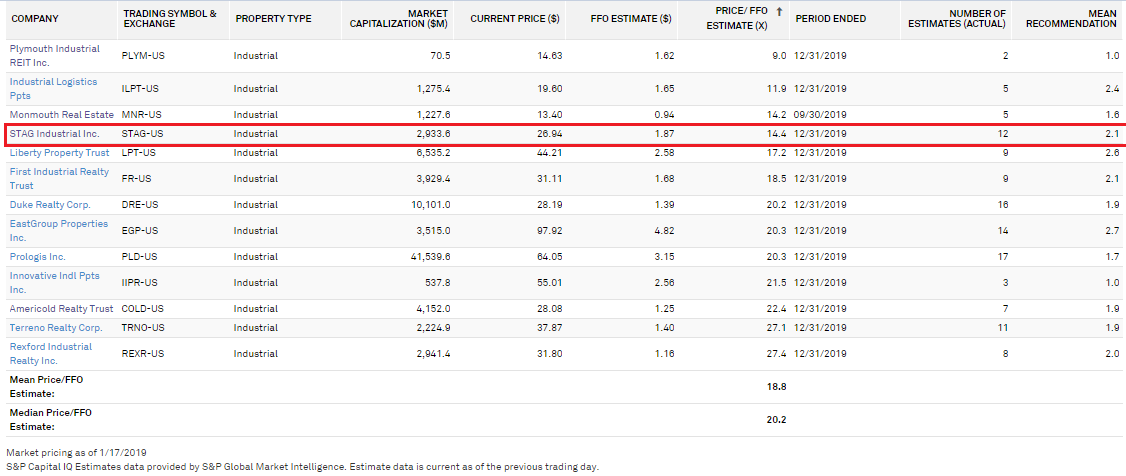
Task: Click the Market pricing as of 1/17/2019 note
Action: click(76, 452)
